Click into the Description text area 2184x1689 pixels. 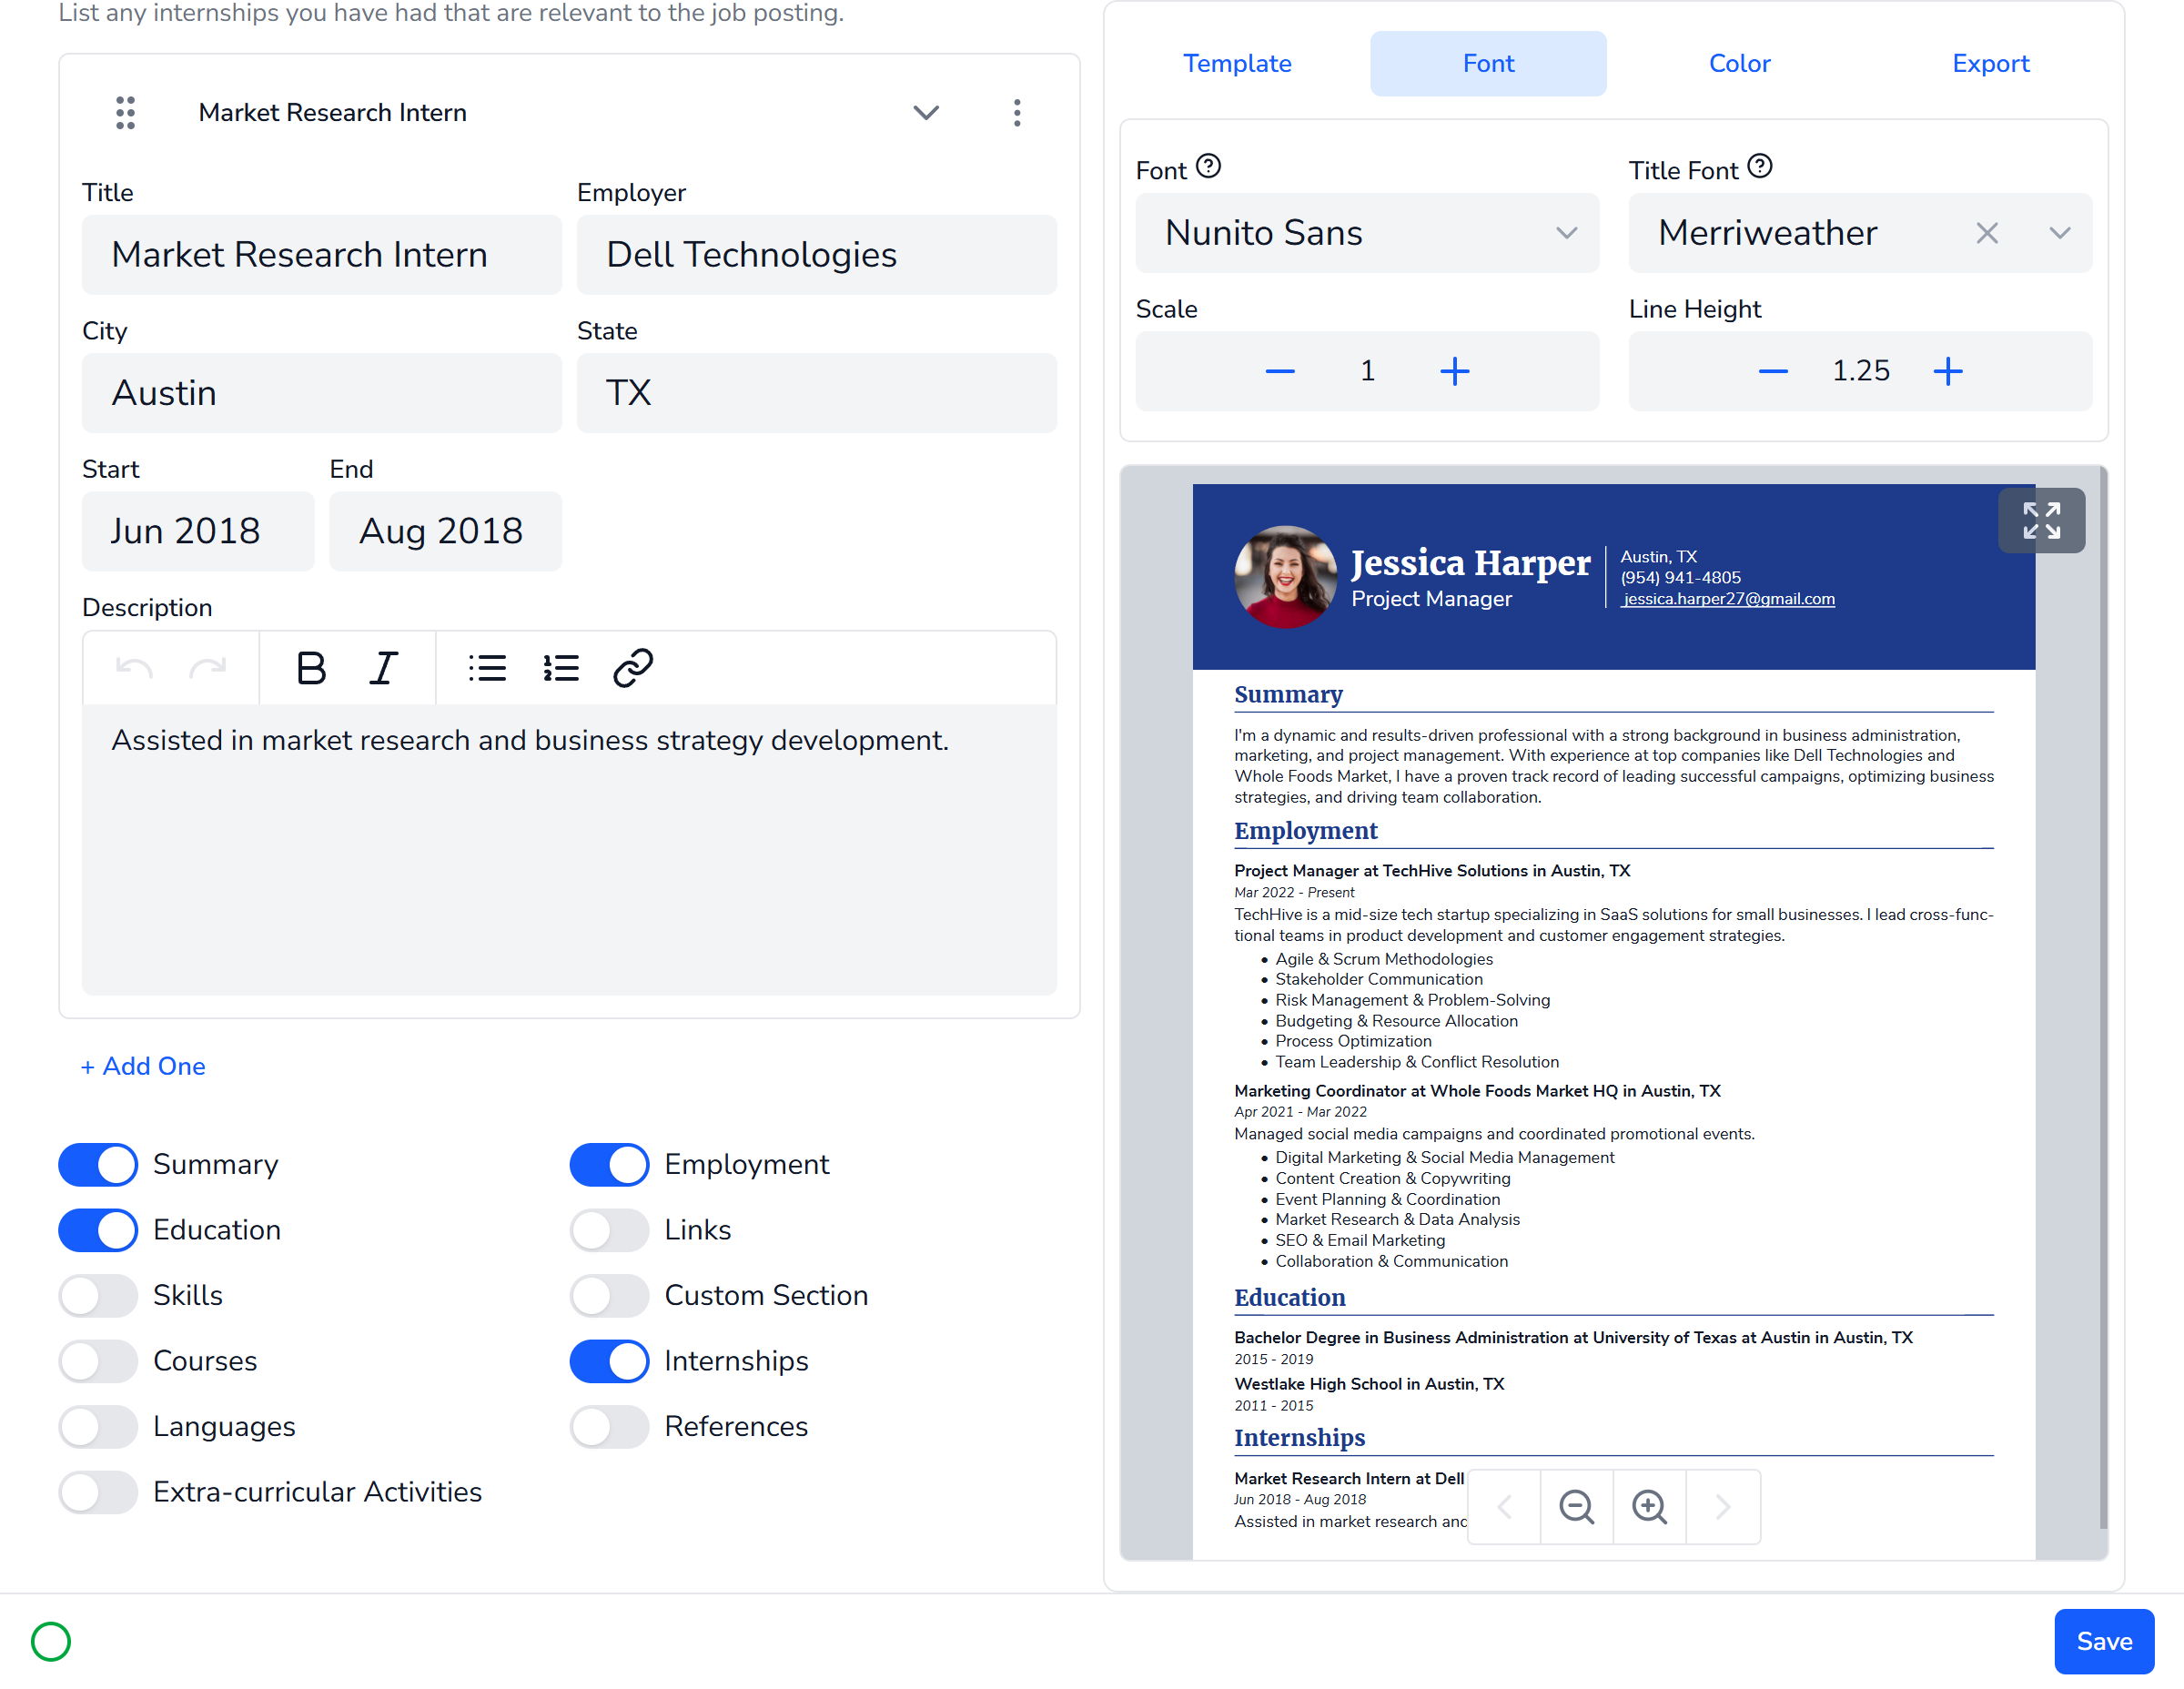point(569,850)
